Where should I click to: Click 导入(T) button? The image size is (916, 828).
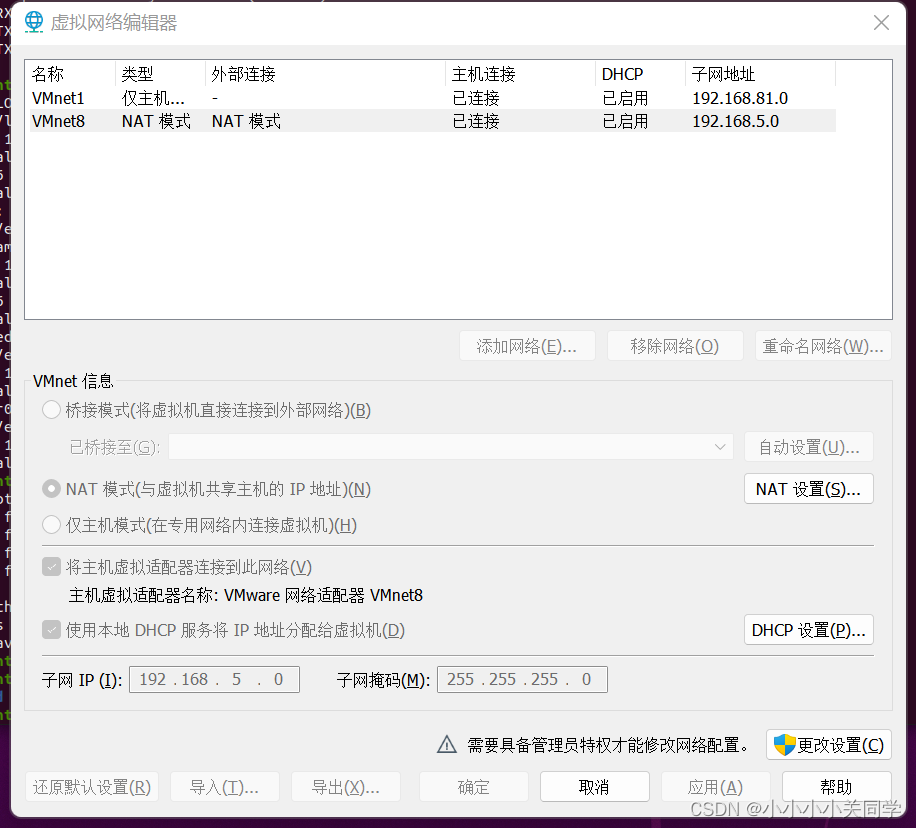tap(225, 787)
